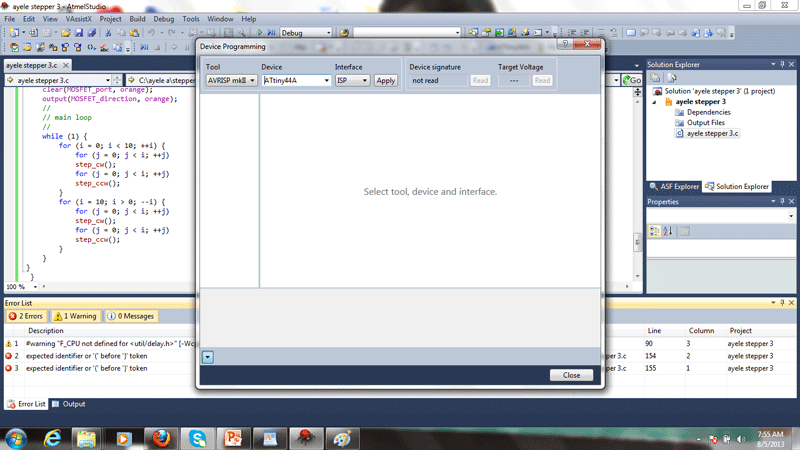Image resolution: width=800 pixels, height=450 pixels.
Task: Click the Cut scissors icon
Action: coord(108,33)
